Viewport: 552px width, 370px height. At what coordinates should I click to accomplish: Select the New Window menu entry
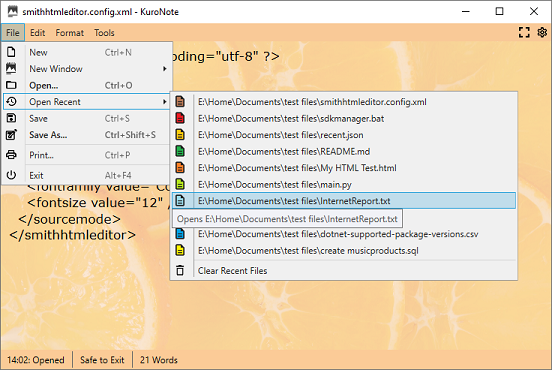pos(87,69)
